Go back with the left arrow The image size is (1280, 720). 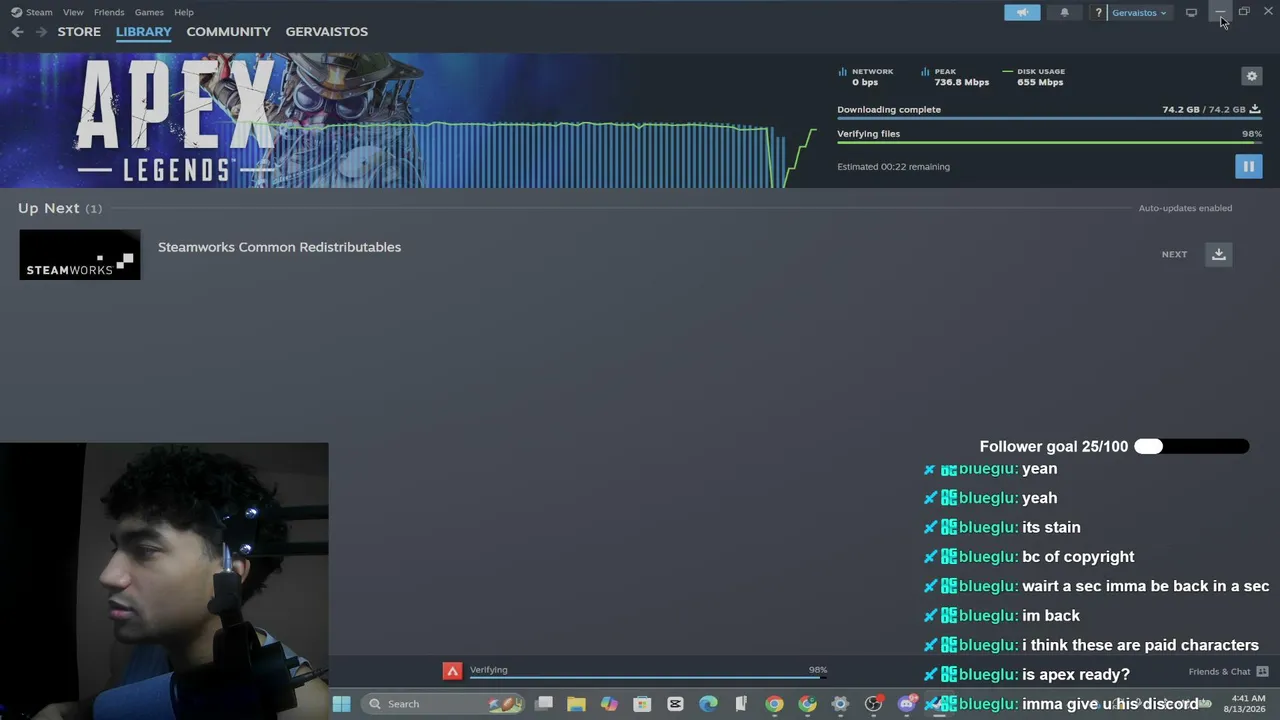coord(17,32)
